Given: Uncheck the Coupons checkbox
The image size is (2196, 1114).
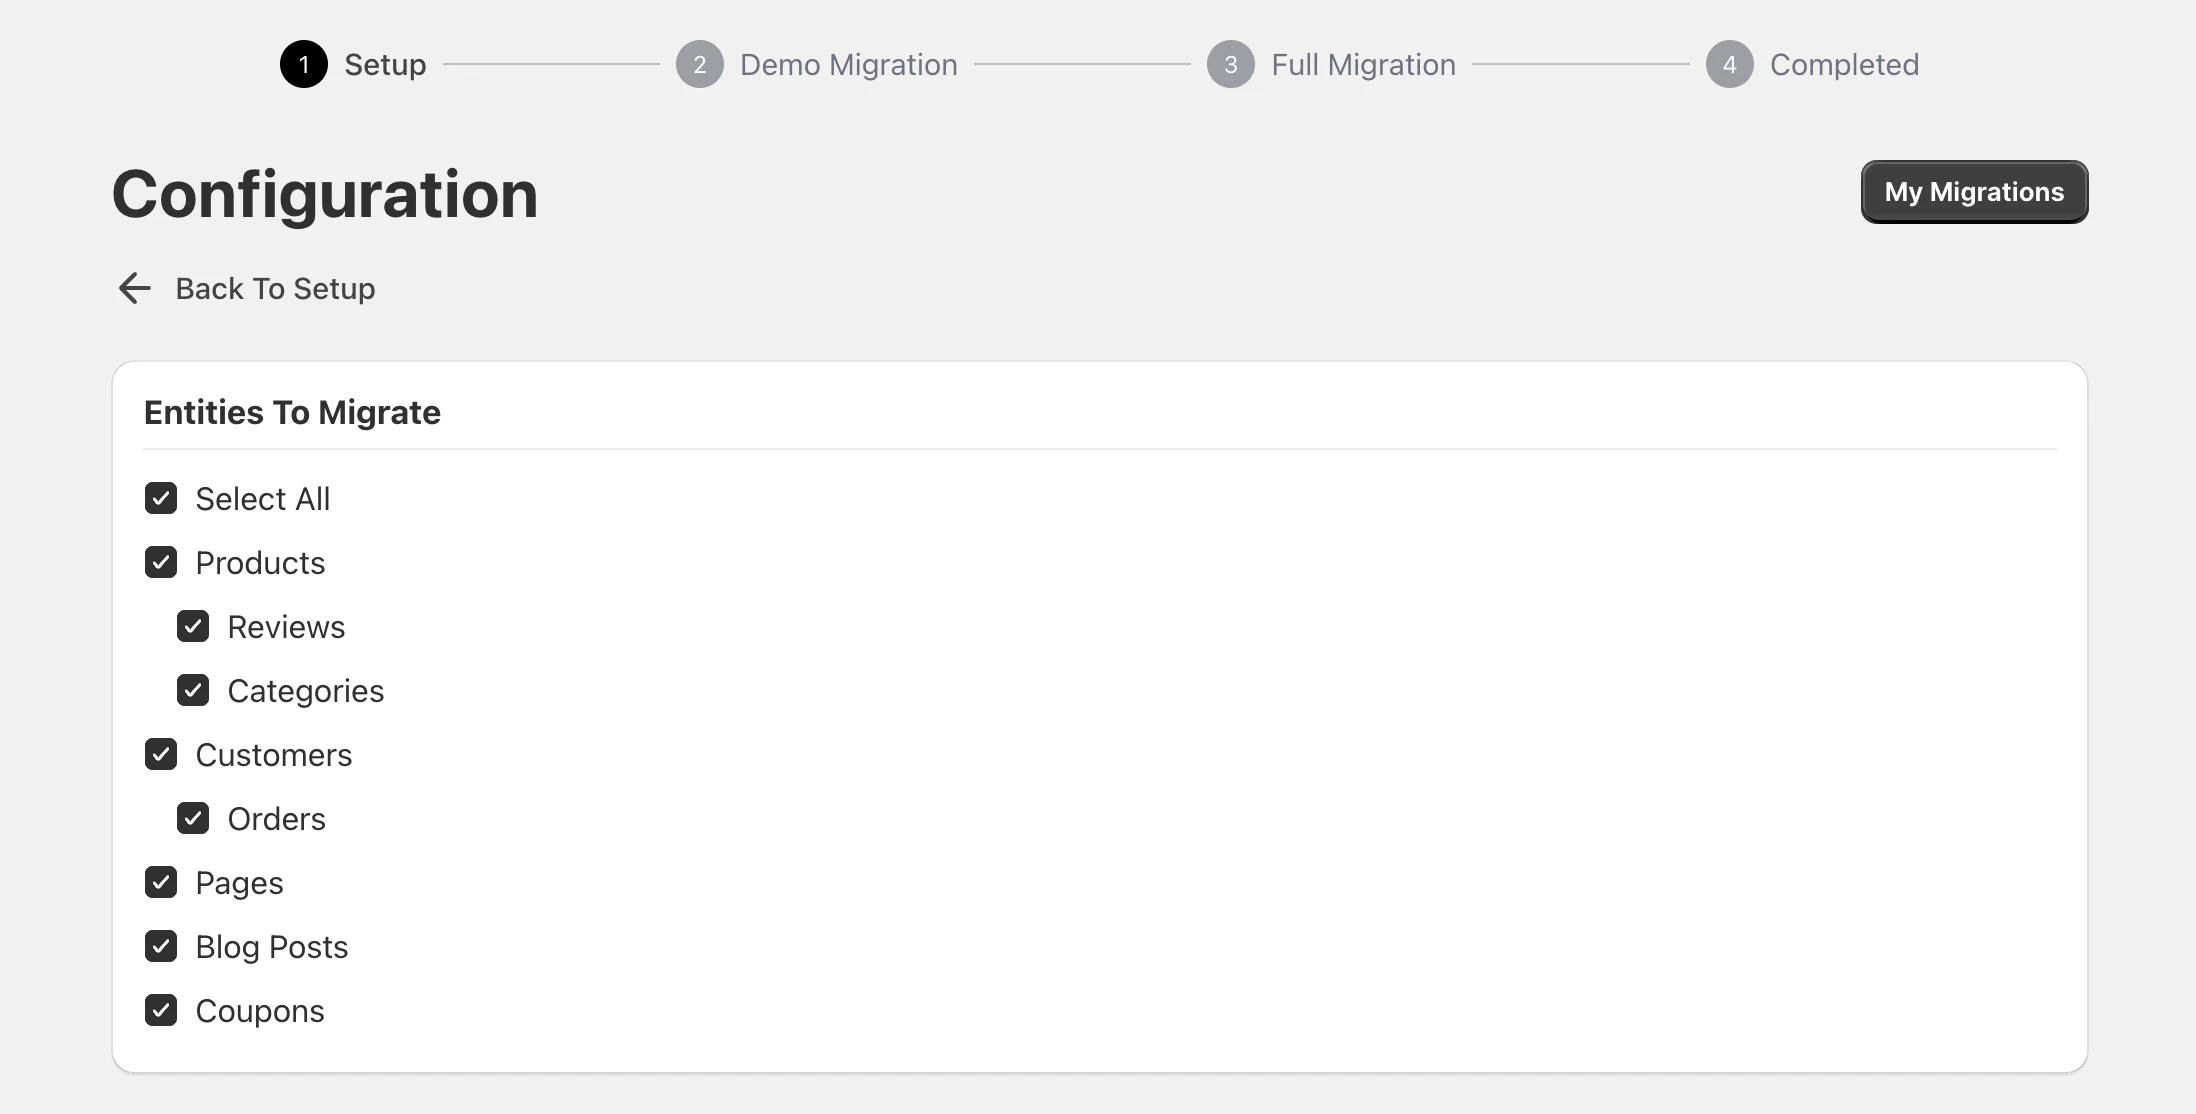Looking at the screenshot, I should 161,1010.
